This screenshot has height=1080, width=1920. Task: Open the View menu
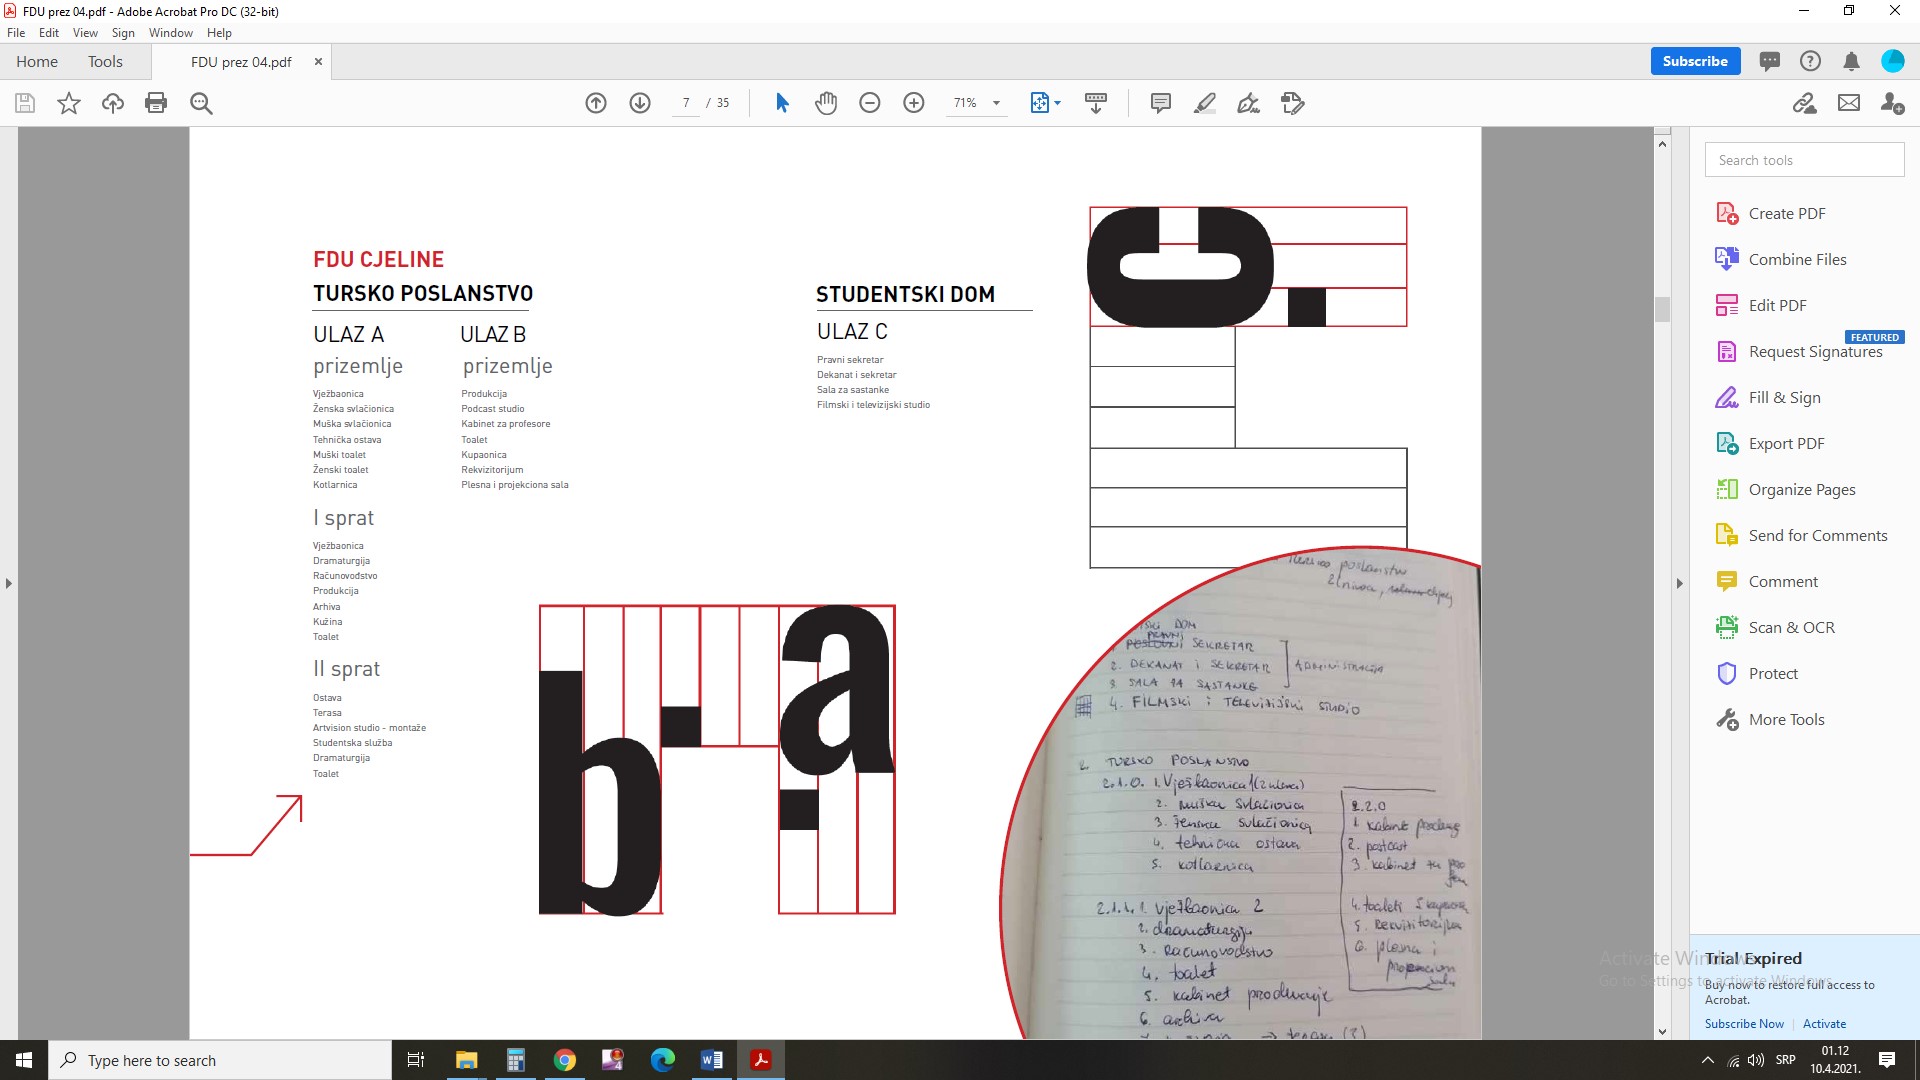(85, 33)
